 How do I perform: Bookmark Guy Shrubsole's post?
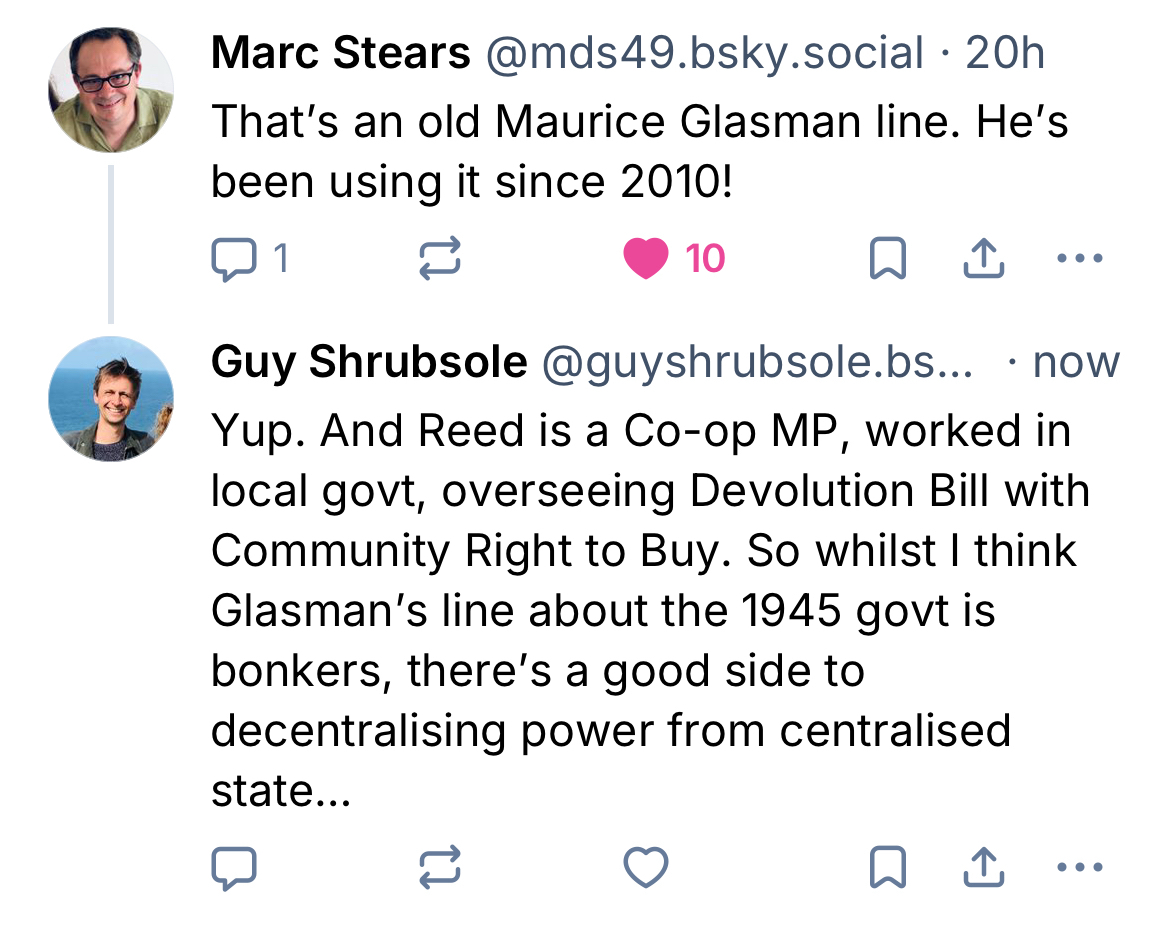pos(887,867)
